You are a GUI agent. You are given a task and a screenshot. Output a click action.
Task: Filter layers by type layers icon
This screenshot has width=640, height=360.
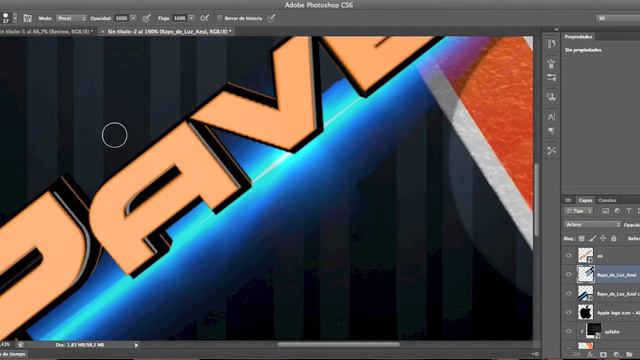[x=629, y=211]
